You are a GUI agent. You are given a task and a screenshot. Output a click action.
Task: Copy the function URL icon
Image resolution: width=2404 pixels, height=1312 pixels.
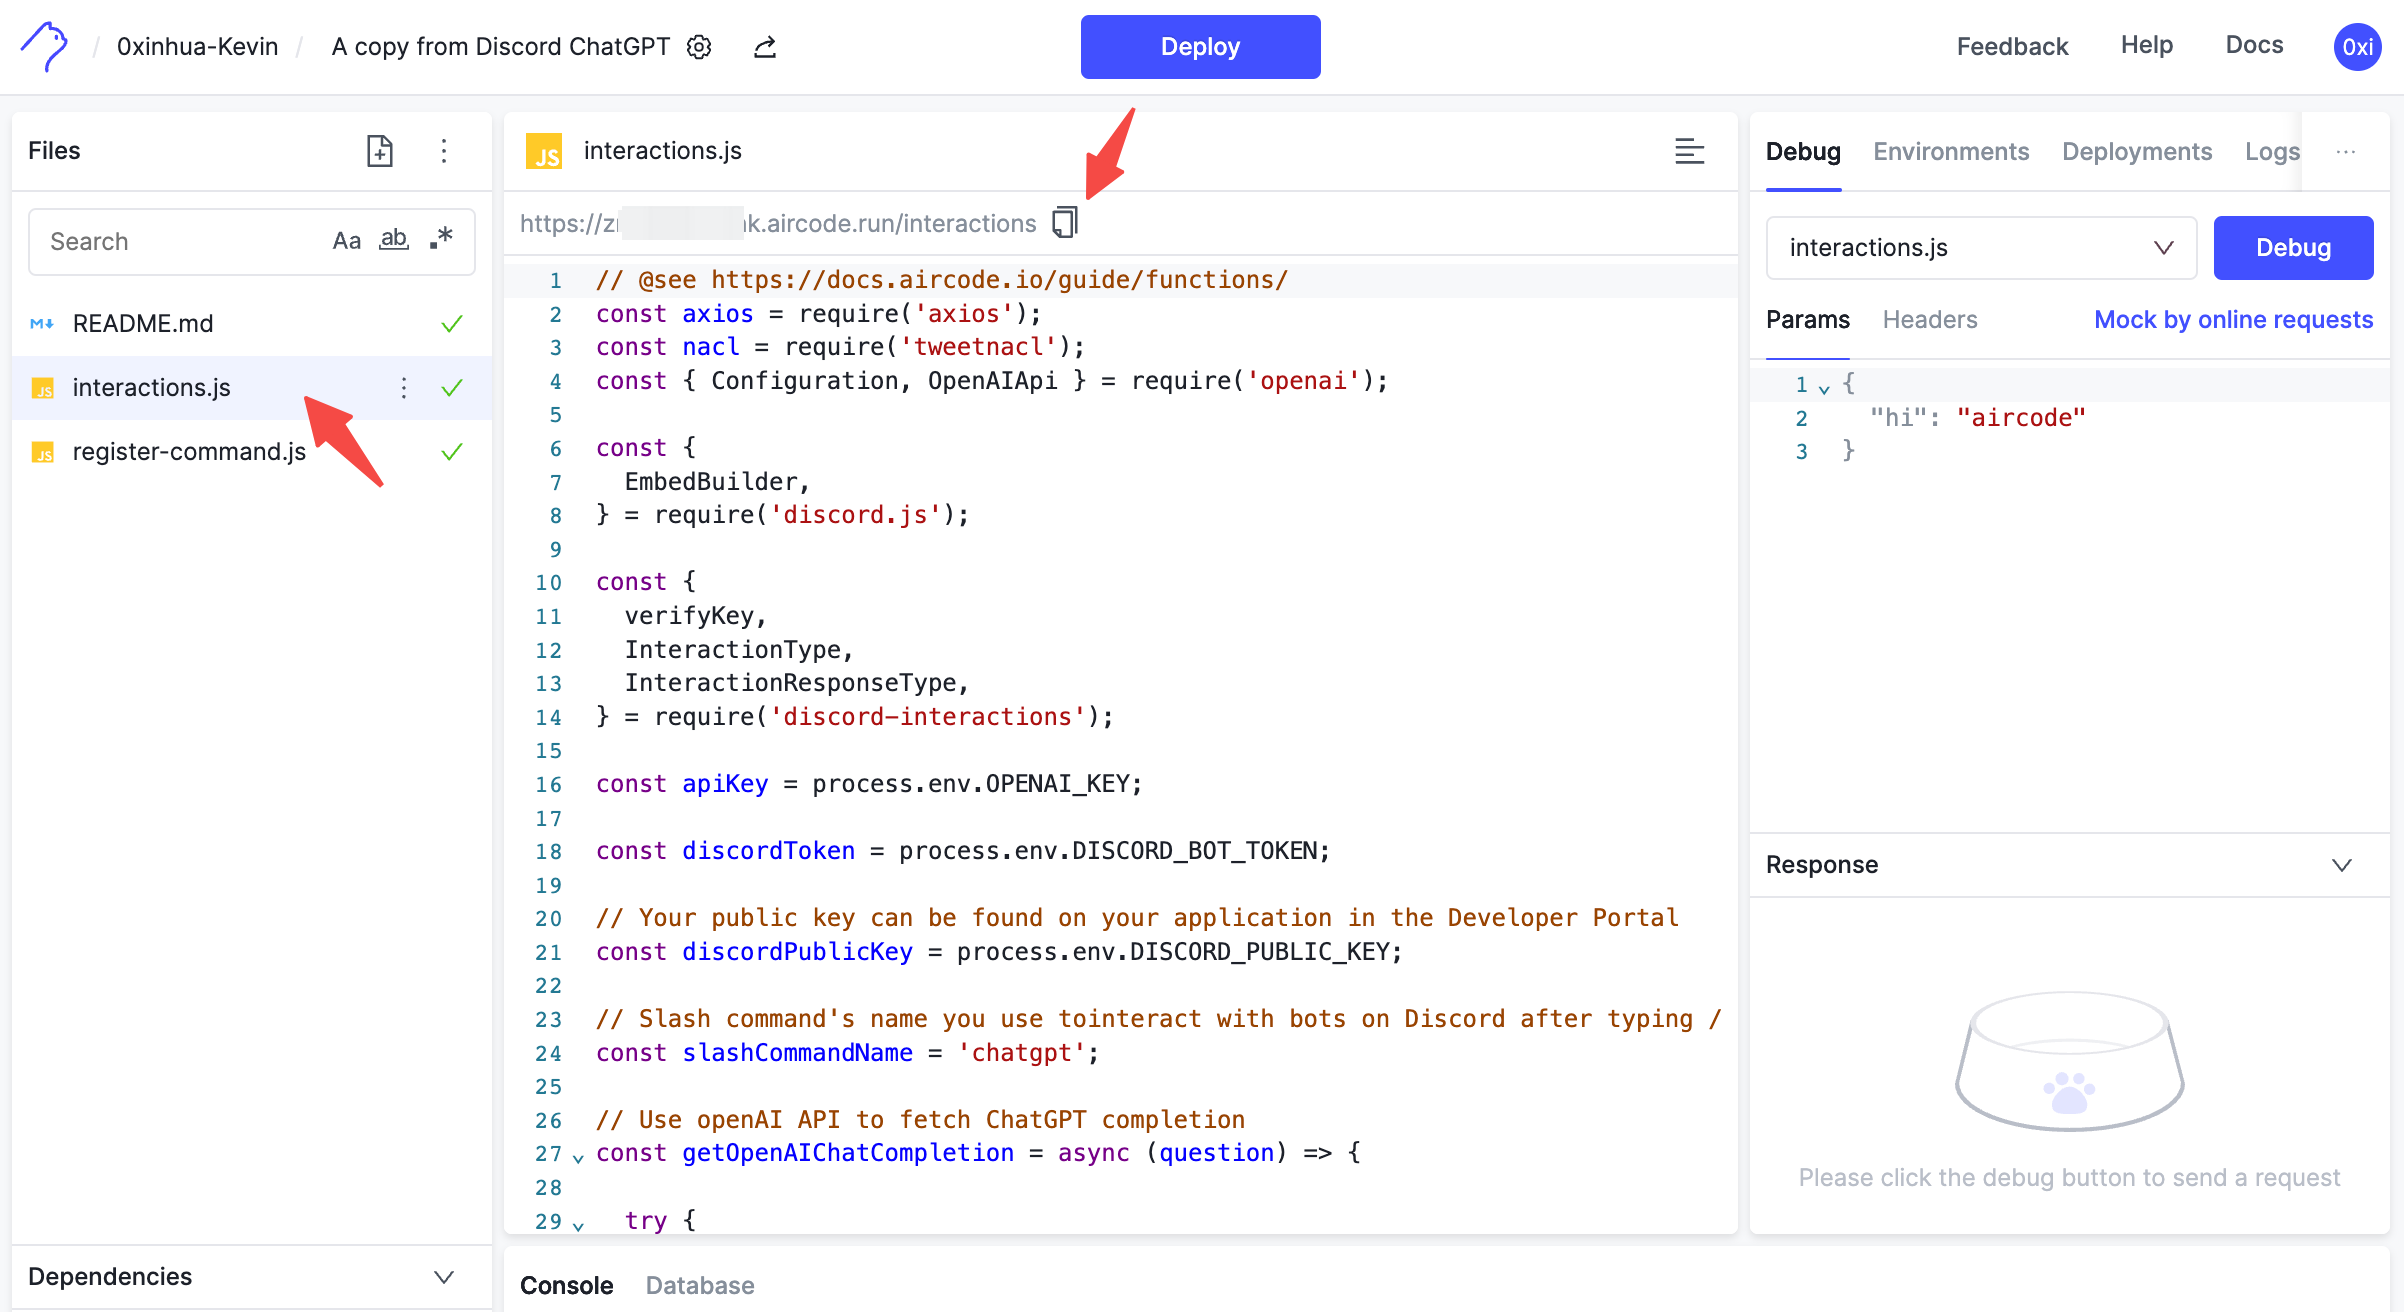1065,222
